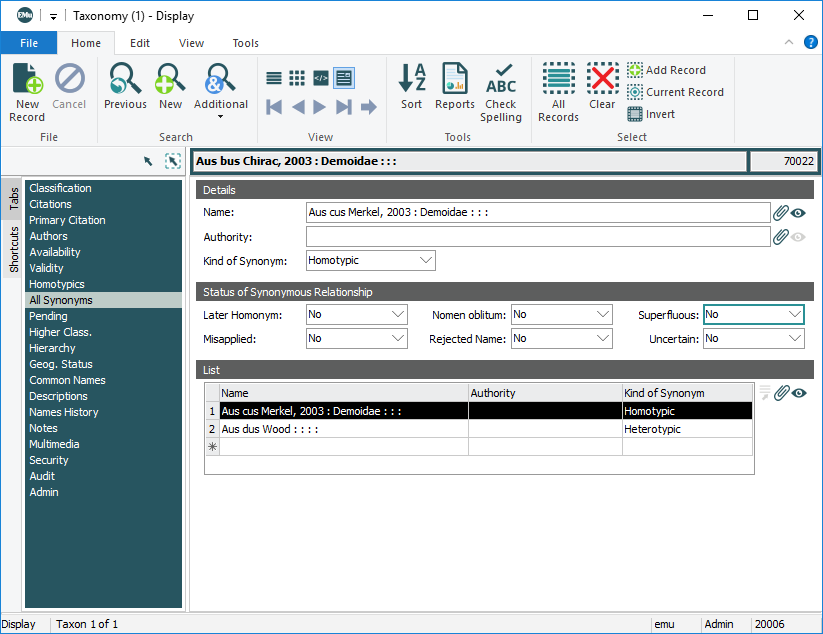Click the attachment paperclip beside Name field
Image resolution: width=823 pixels, height=634 pixels.
coord(781,212)
